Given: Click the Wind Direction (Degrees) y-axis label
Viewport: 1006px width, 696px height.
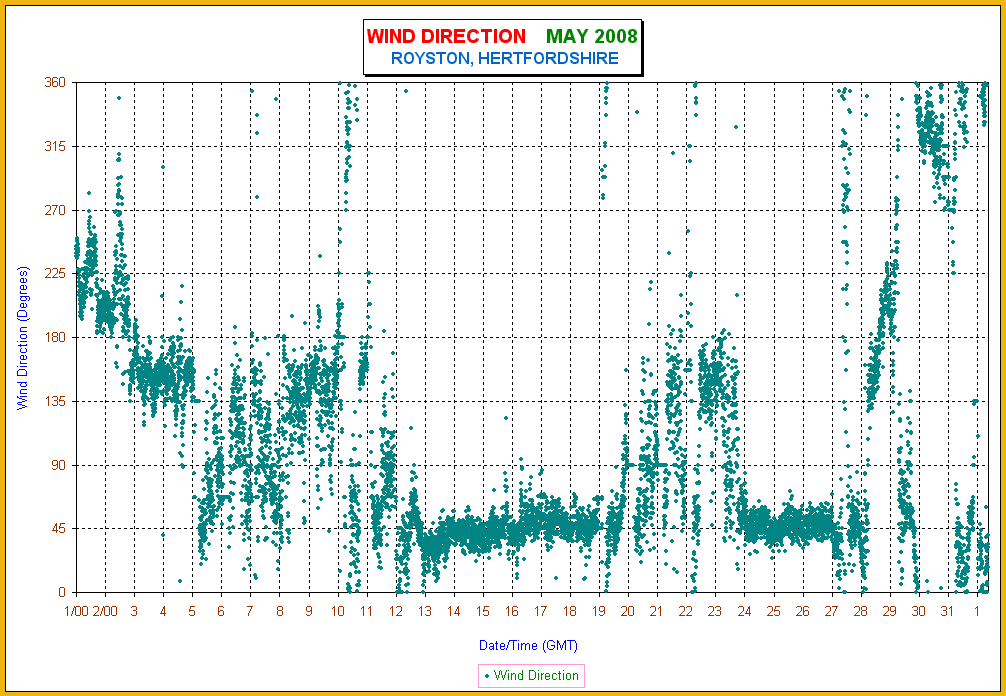Looking at the screenshot, I should [x=22, y=337].
